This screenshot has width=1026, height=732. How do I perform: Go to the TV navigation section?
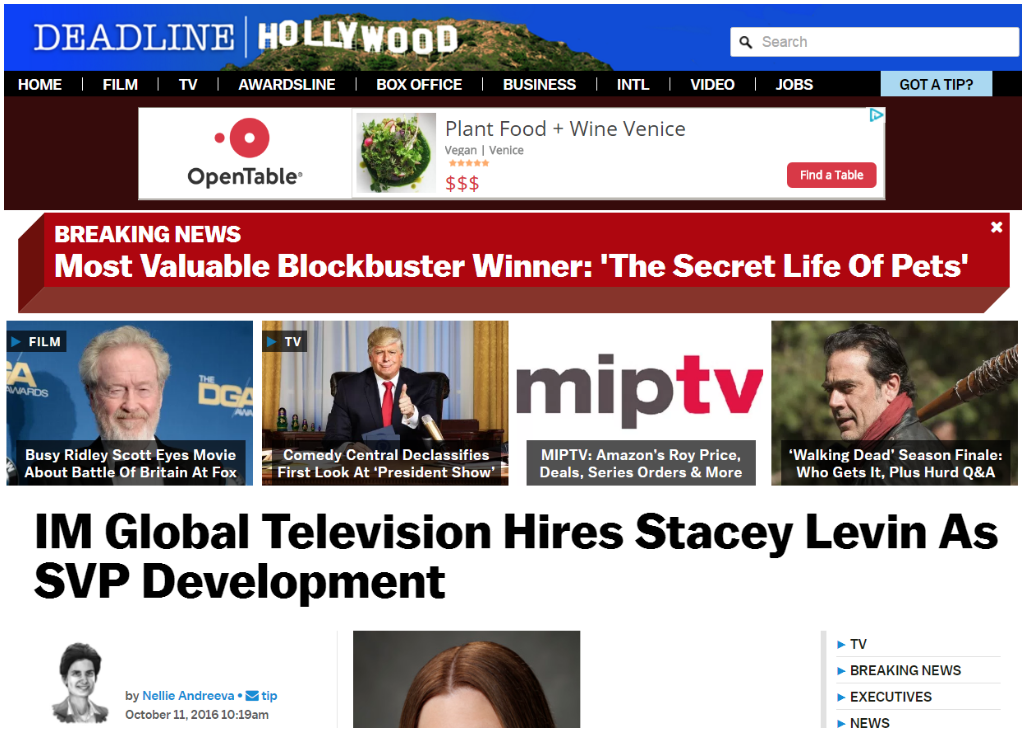tap(188, 84)
